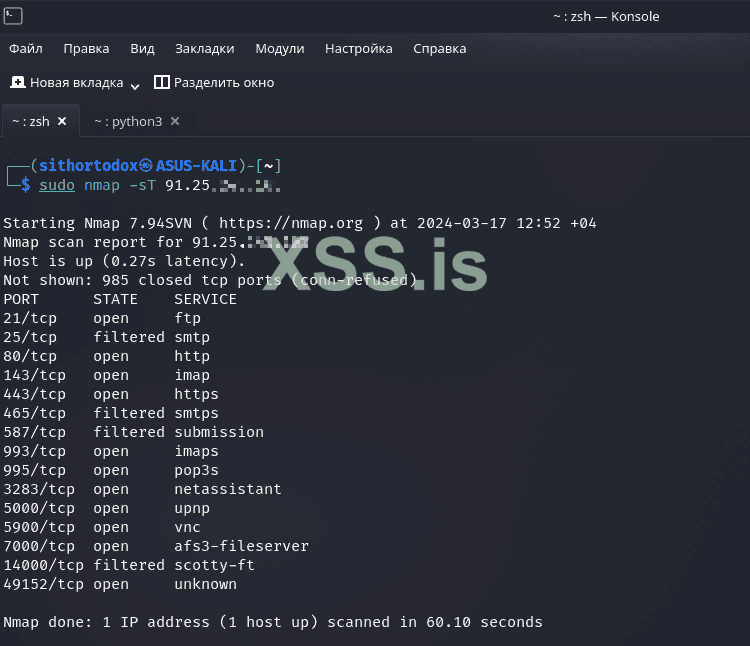Open the Настройка menu
The height and width of the screenshot is (646, 750).
[359, 49]
